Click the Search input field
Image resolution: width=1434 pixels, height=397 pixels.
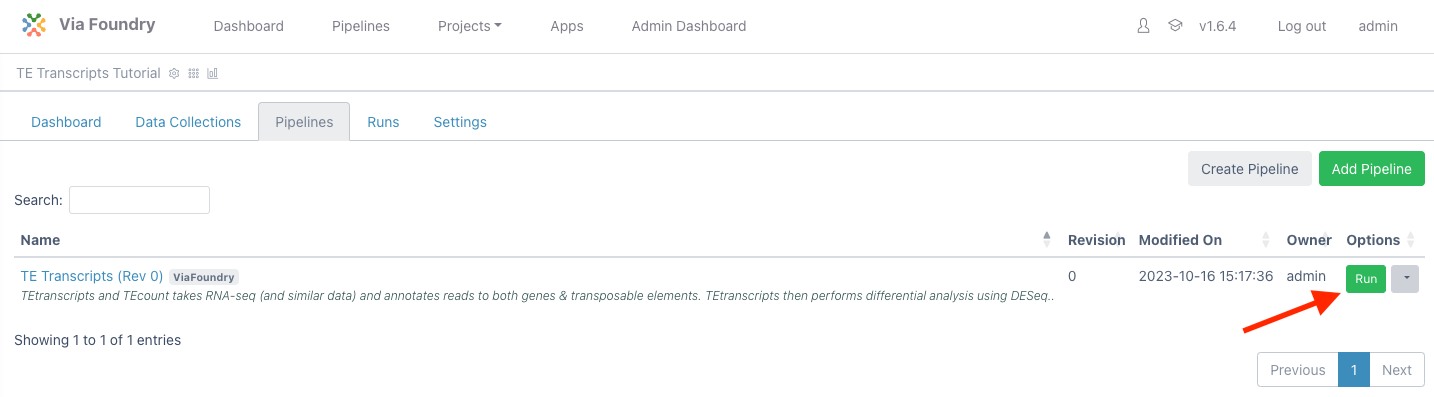click(x=139, y=200)
